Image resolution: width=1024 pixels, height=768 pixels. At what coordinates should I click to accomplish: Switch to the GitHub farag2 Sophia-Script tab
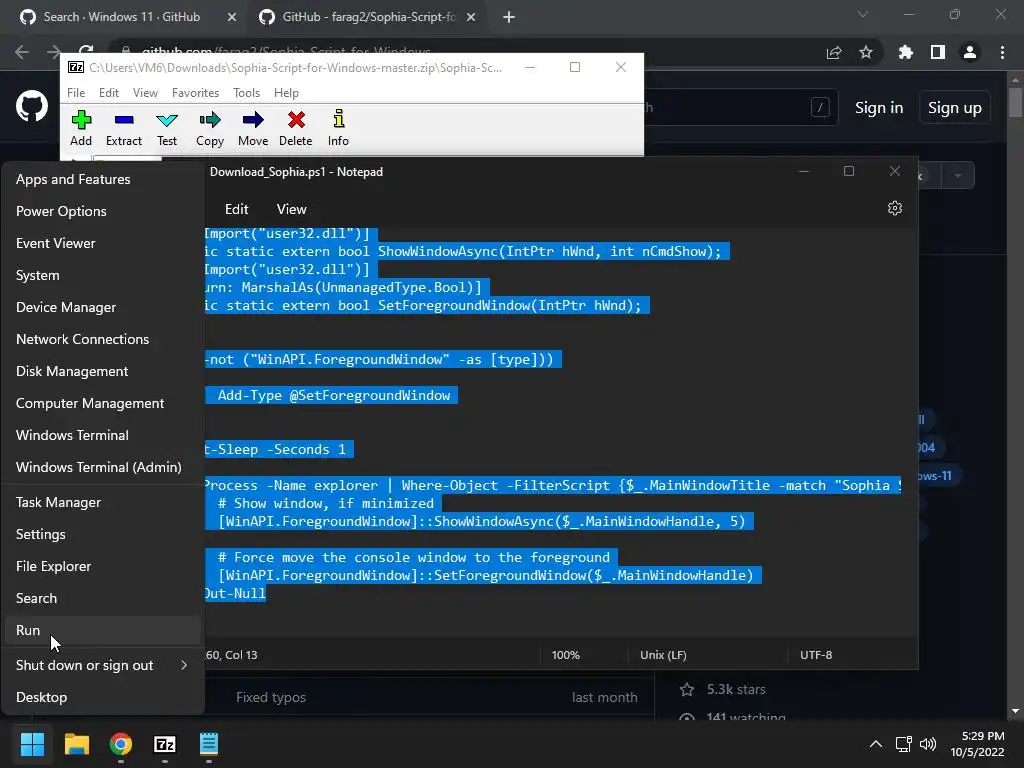tap(368, 17)
